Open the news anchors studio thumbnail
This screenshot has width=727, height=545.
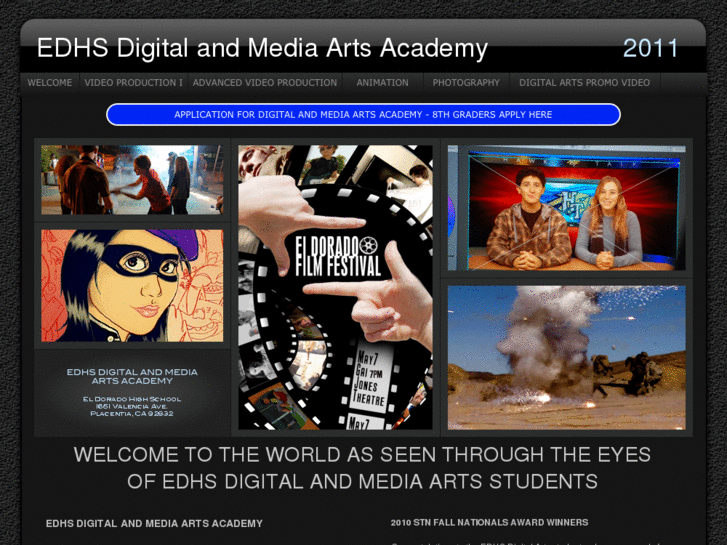[567, 208]
